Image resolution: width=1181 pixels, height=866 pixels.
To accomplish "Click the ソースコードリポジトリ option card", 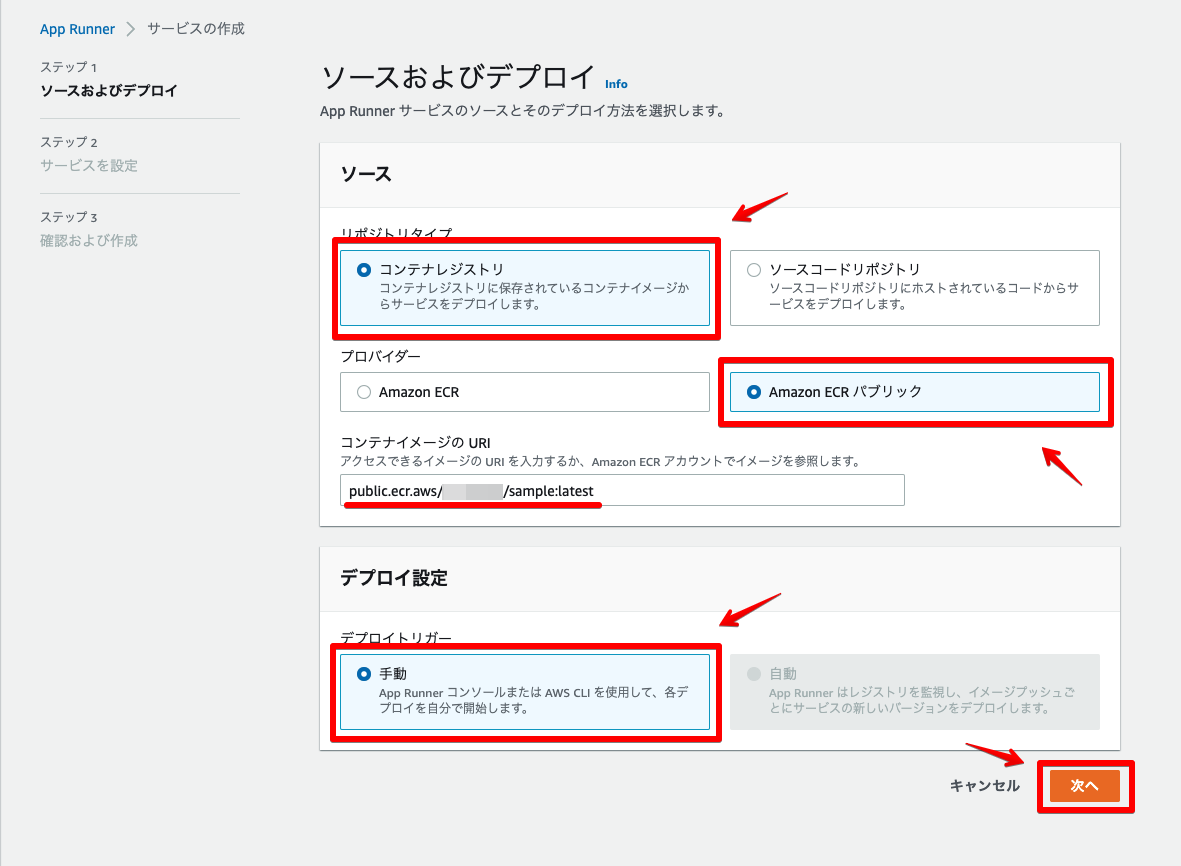I will point(913,288).
